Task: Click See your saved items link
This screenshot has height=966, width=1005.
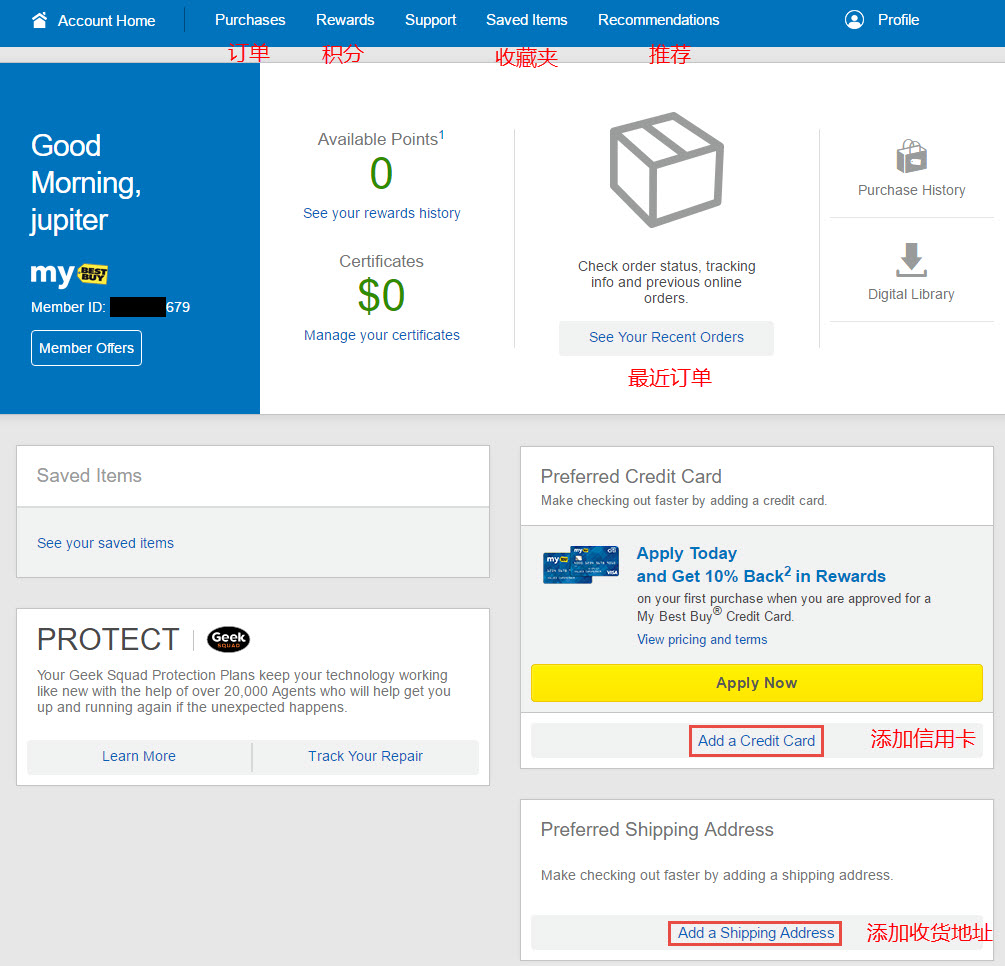Action: [105, 544]
